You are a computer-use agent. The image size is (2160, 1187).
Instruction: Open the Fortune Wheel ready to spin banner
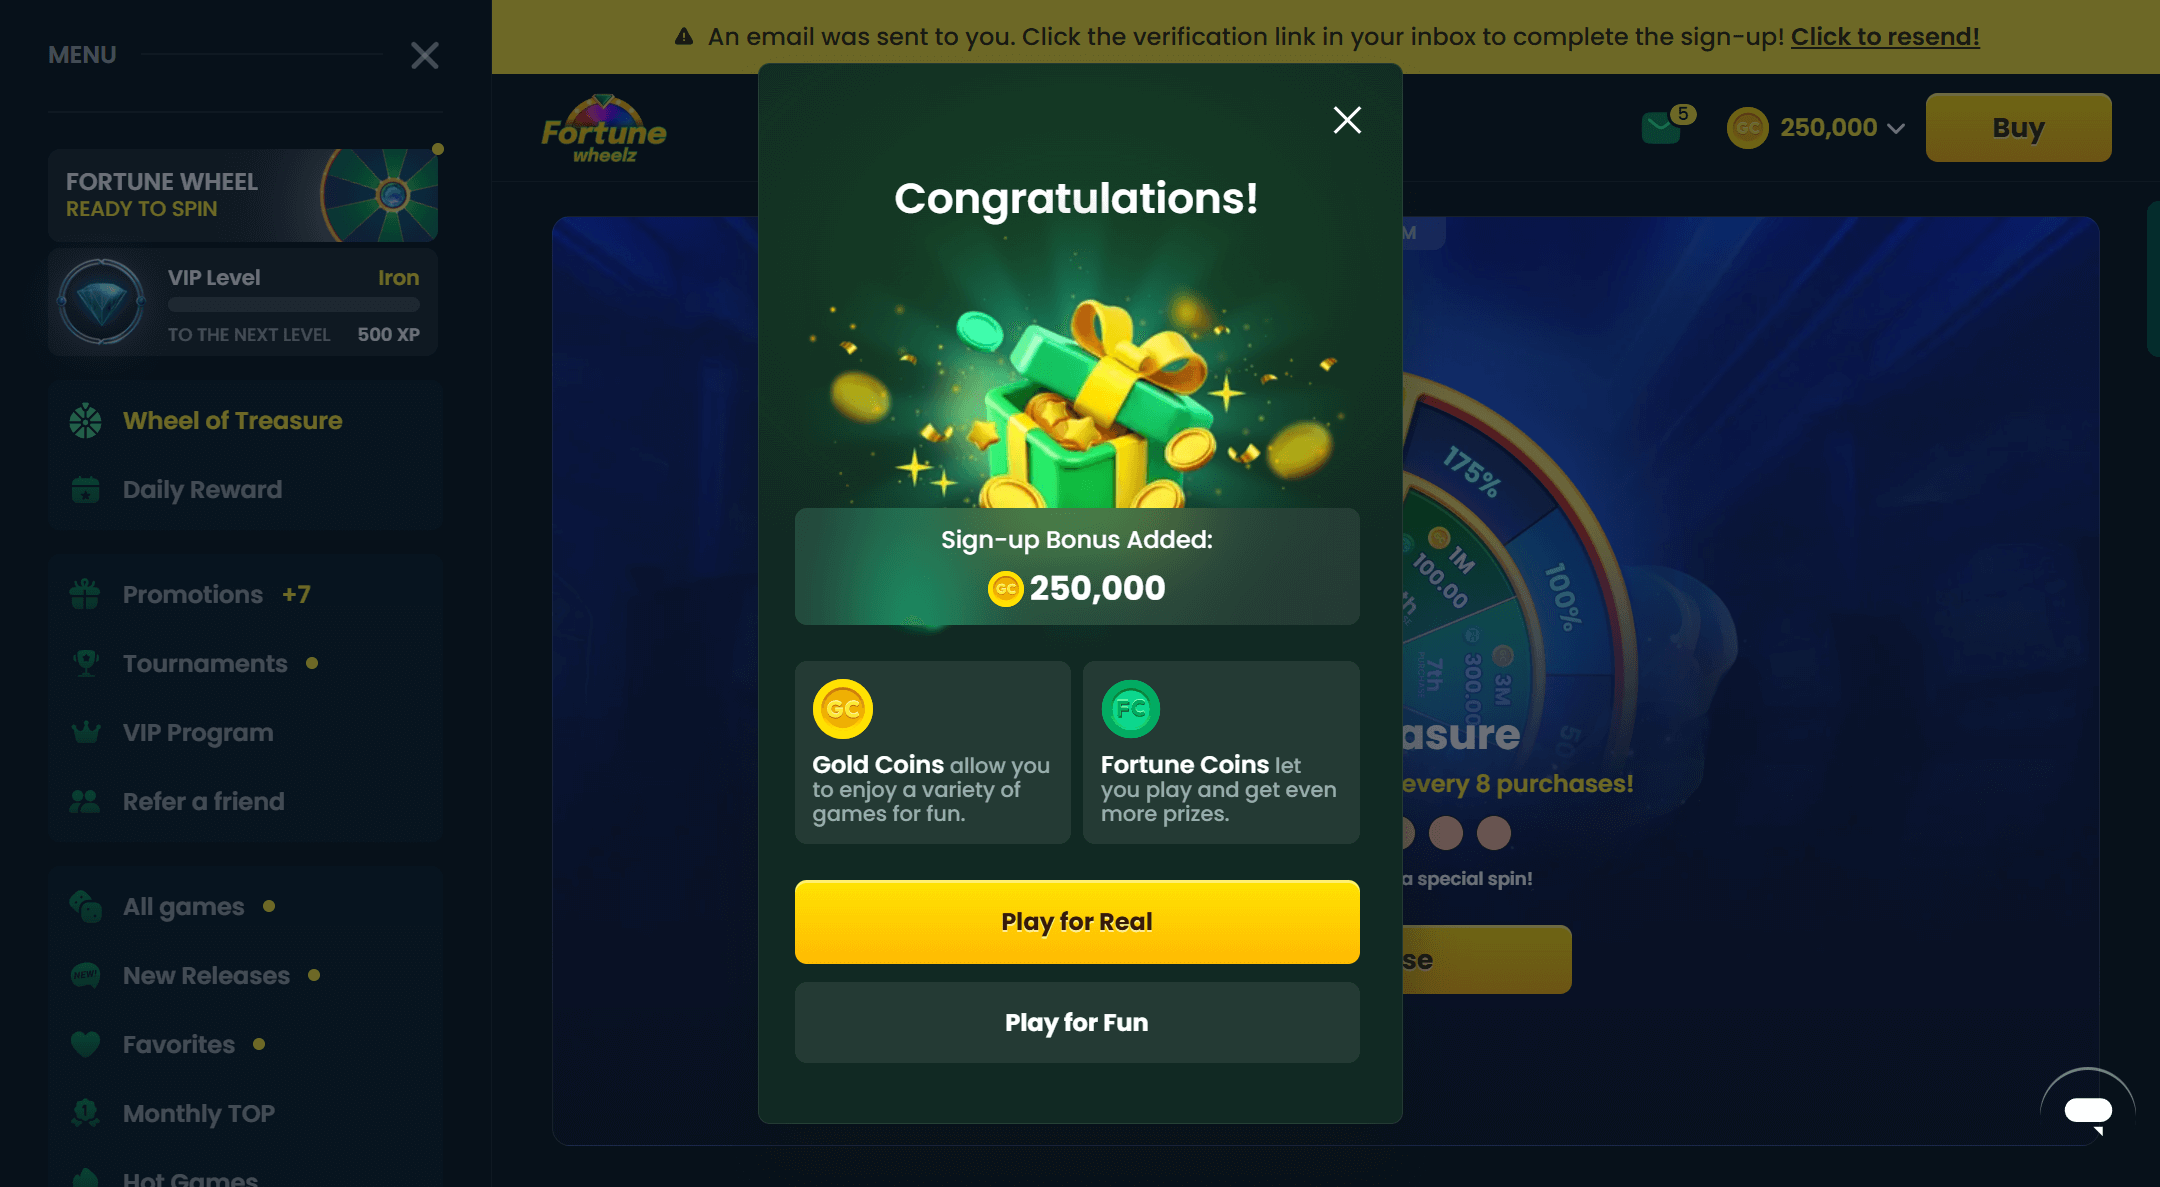[243, 195]
